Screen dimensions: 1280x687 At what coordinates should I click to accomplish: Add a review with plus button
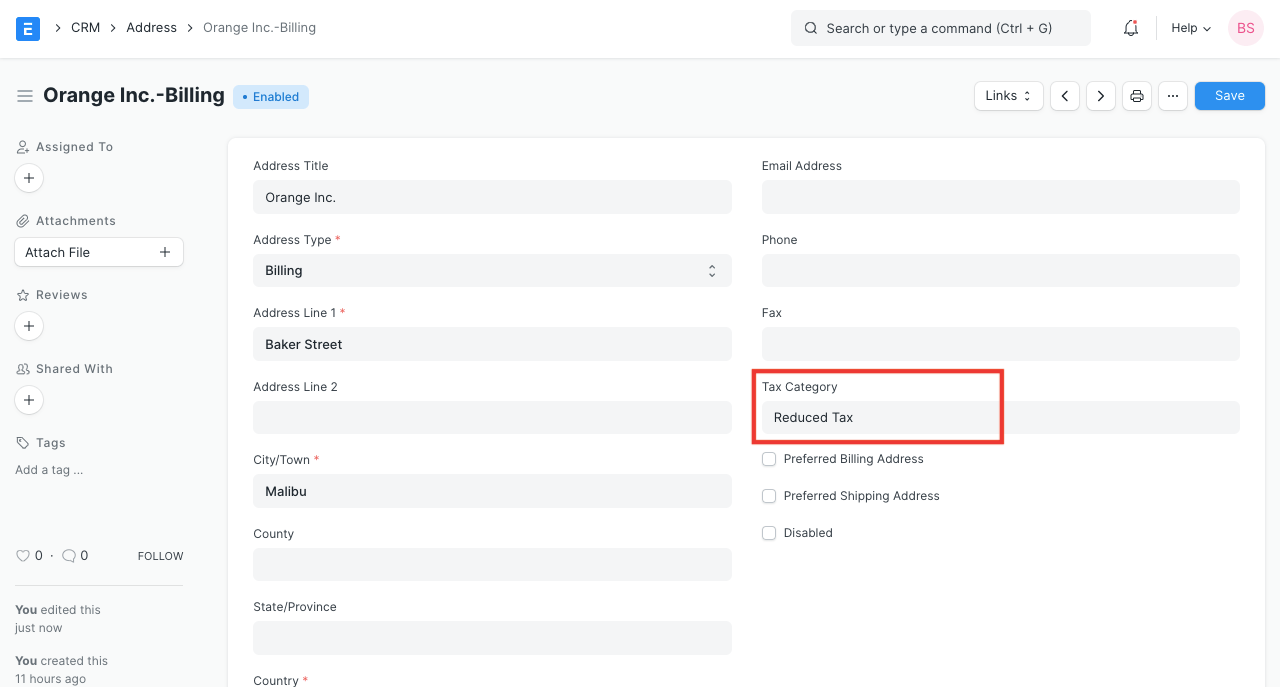click(29, 326)
